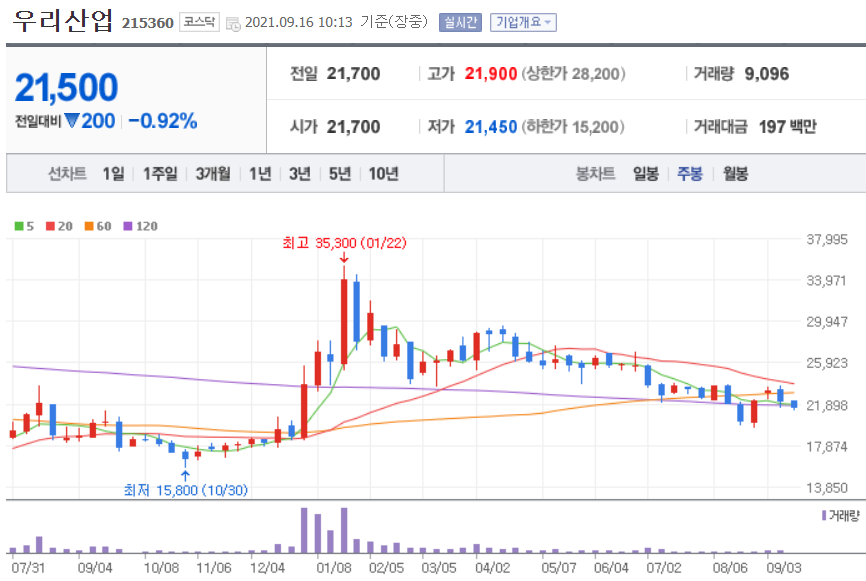This screenshot has height=581, width=866.
Task: Click the 37,995 price axis label
Action: 826,240
